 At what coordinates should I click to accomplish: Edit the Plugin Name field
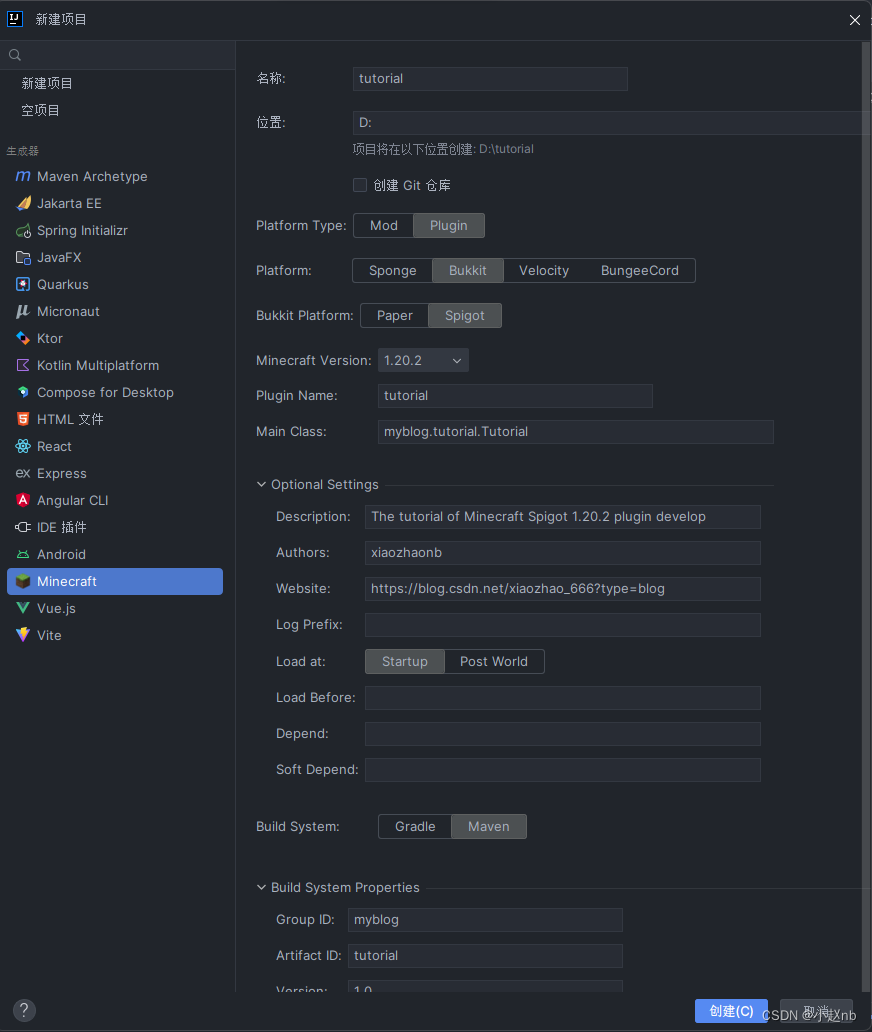pyautogui.click(x=515, y=396)
